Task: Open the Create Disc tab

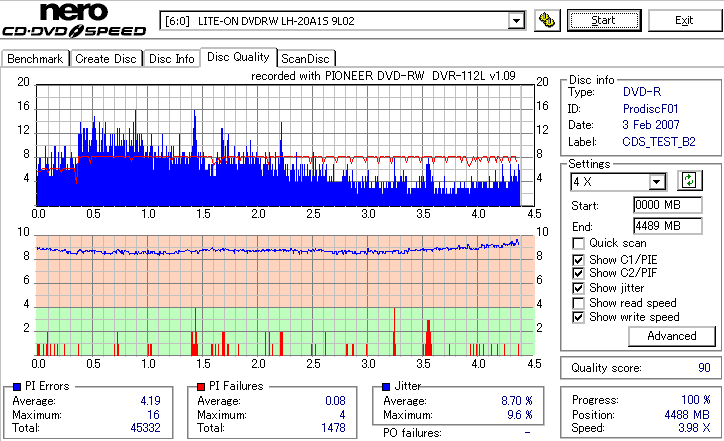Action: click(x=106, y=59)
